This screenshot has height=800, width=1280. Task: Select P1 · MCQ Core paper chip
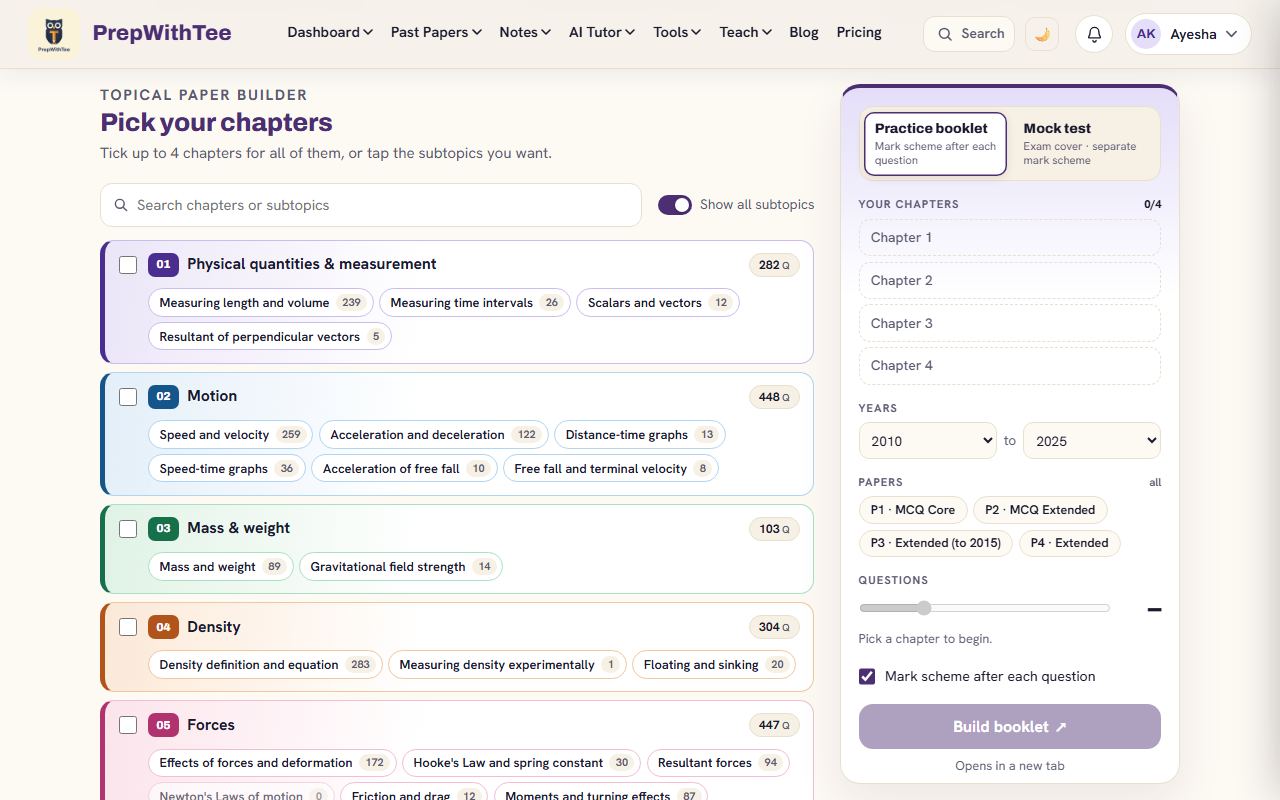pyautogui.click(x=913, y=510)
